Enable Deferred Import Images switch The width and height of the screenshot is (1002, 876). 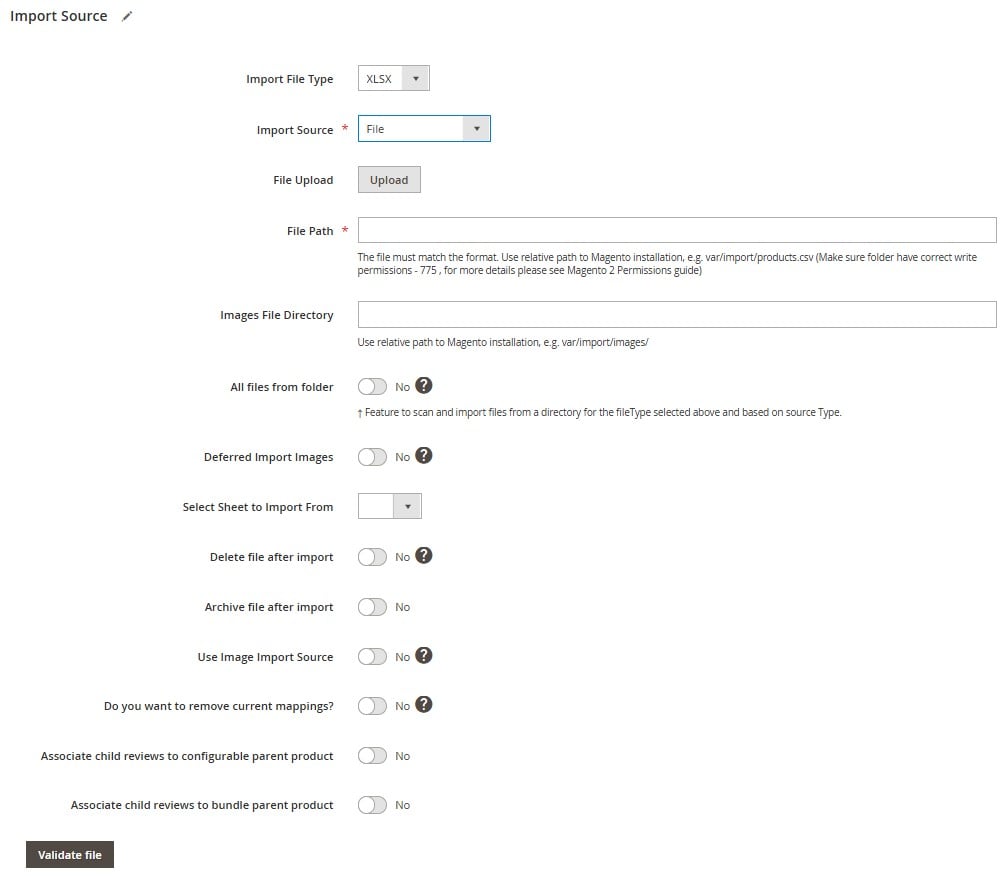(372, 457)
